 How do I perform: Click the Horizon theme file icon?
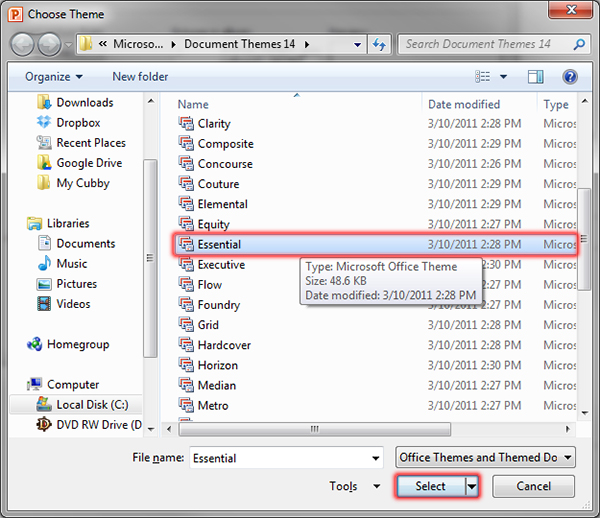point(186,365)
